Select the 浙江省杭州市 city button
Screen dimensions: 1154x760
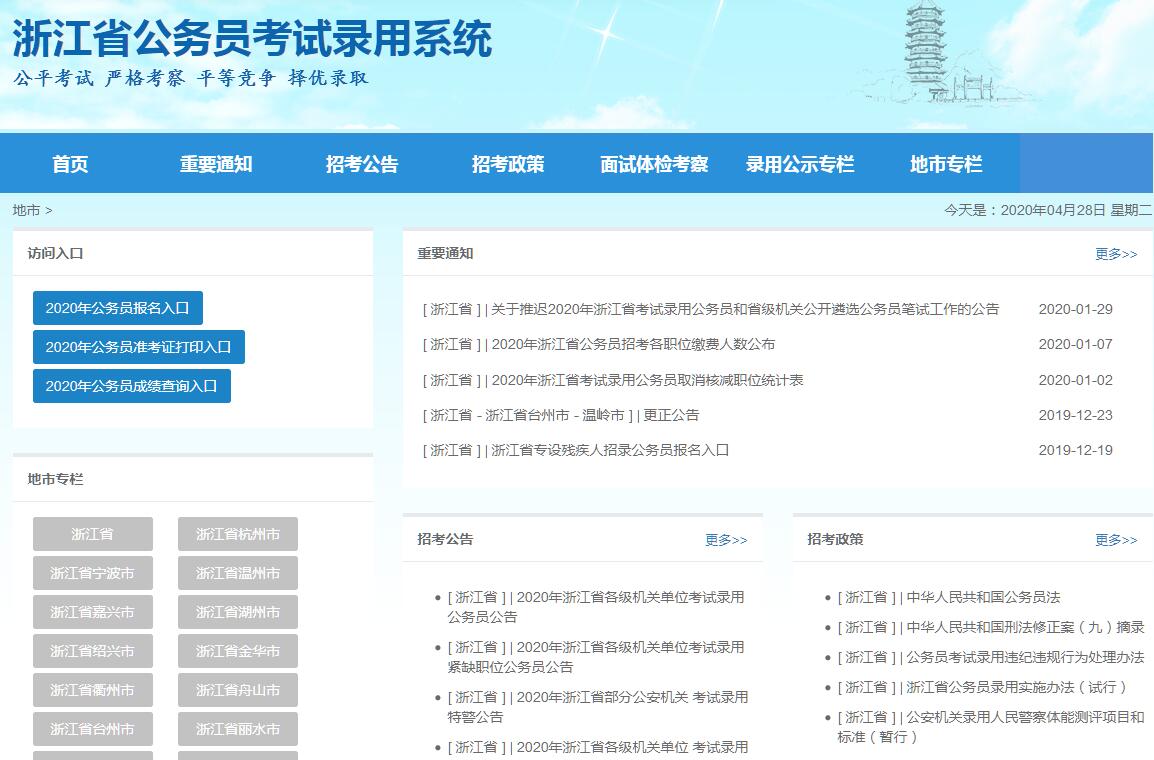click(238, 534)
